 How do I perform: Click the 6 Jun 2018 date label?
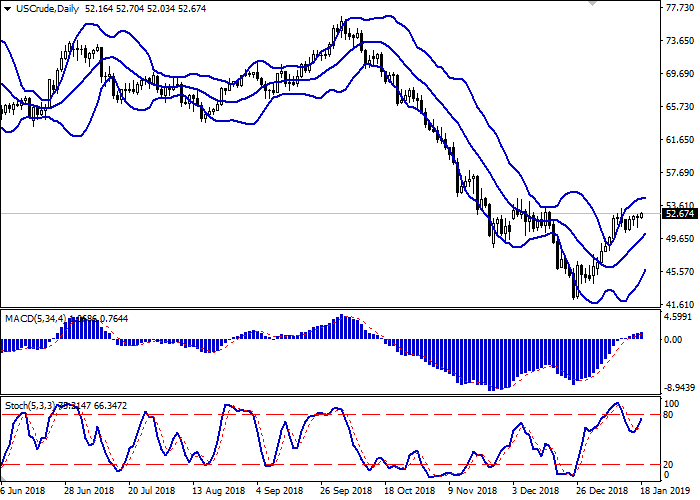[x=24, y=491]
